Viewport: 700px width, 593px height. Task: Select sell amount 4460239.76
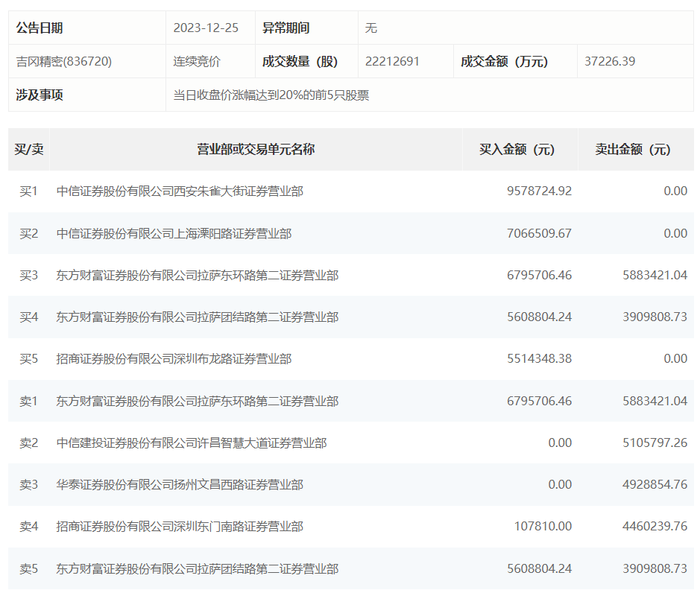[655, 526]
